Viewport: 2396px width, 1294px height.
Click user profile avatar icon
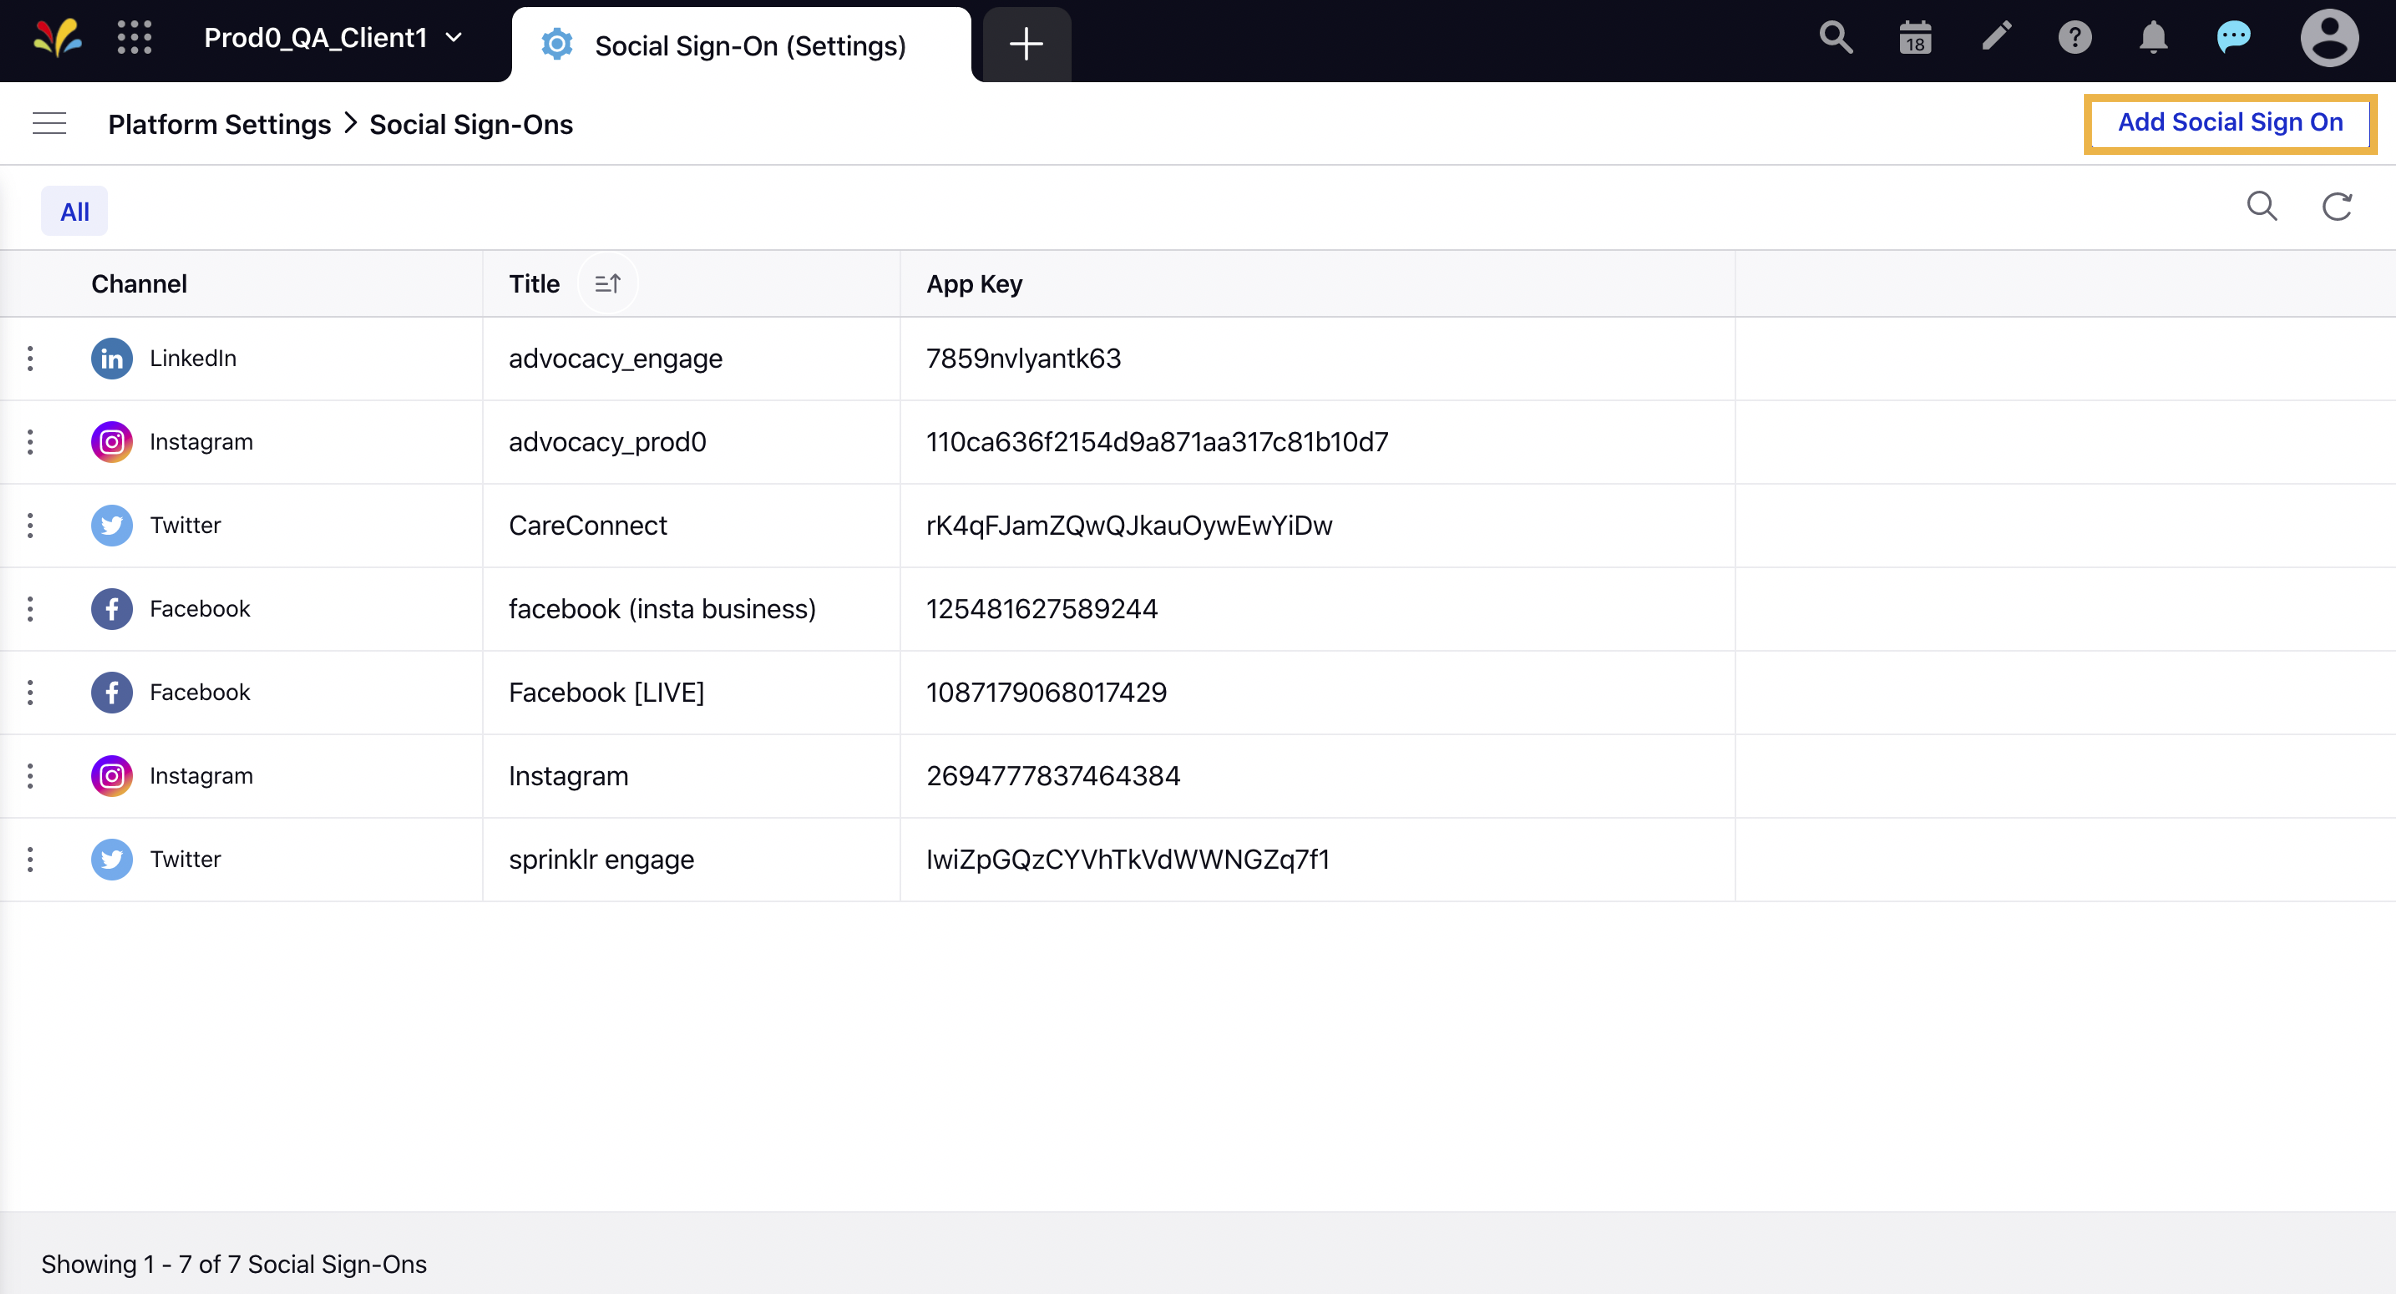(x=2327, y=41)
